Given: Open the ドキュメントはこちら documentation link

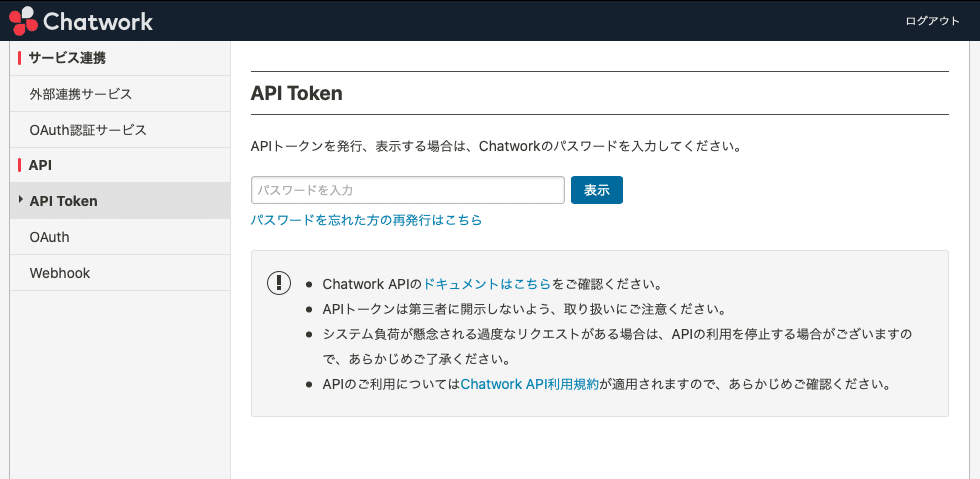Looking at the screenshot, I should click(x=487, y=284).
